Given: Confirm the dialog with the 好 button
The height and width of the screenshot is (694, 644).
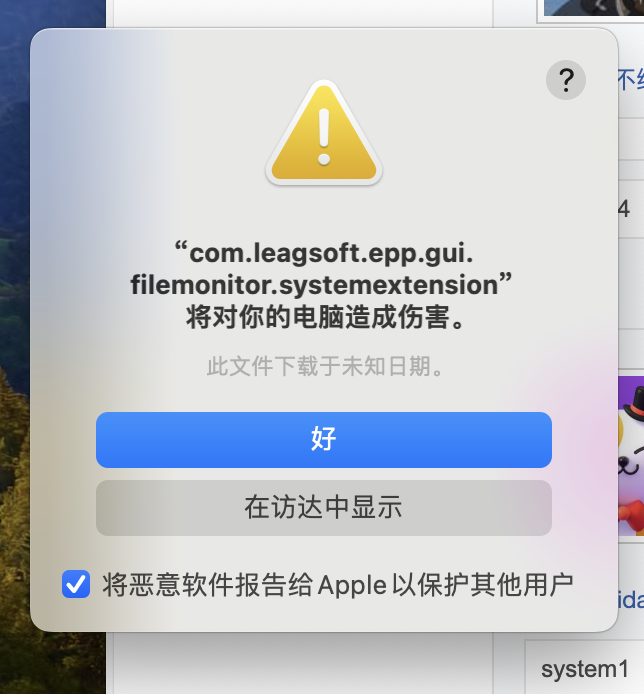Looking at the screenshot, I should point(324,440).
